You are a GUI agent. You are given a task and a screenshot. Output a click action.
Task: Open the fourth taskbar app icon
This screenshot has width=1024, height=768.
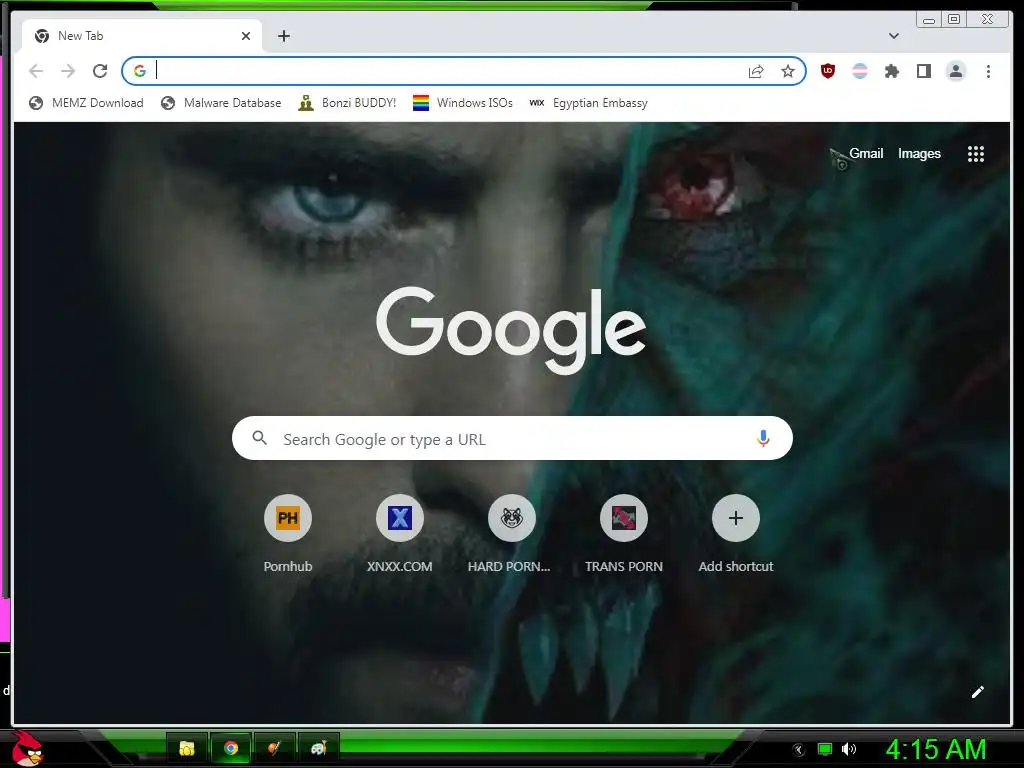pos(318,748)
